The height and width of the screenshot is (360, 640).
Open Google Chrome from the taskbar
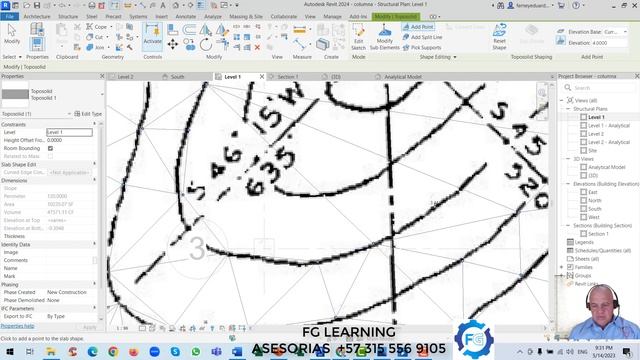coord(113,351)
